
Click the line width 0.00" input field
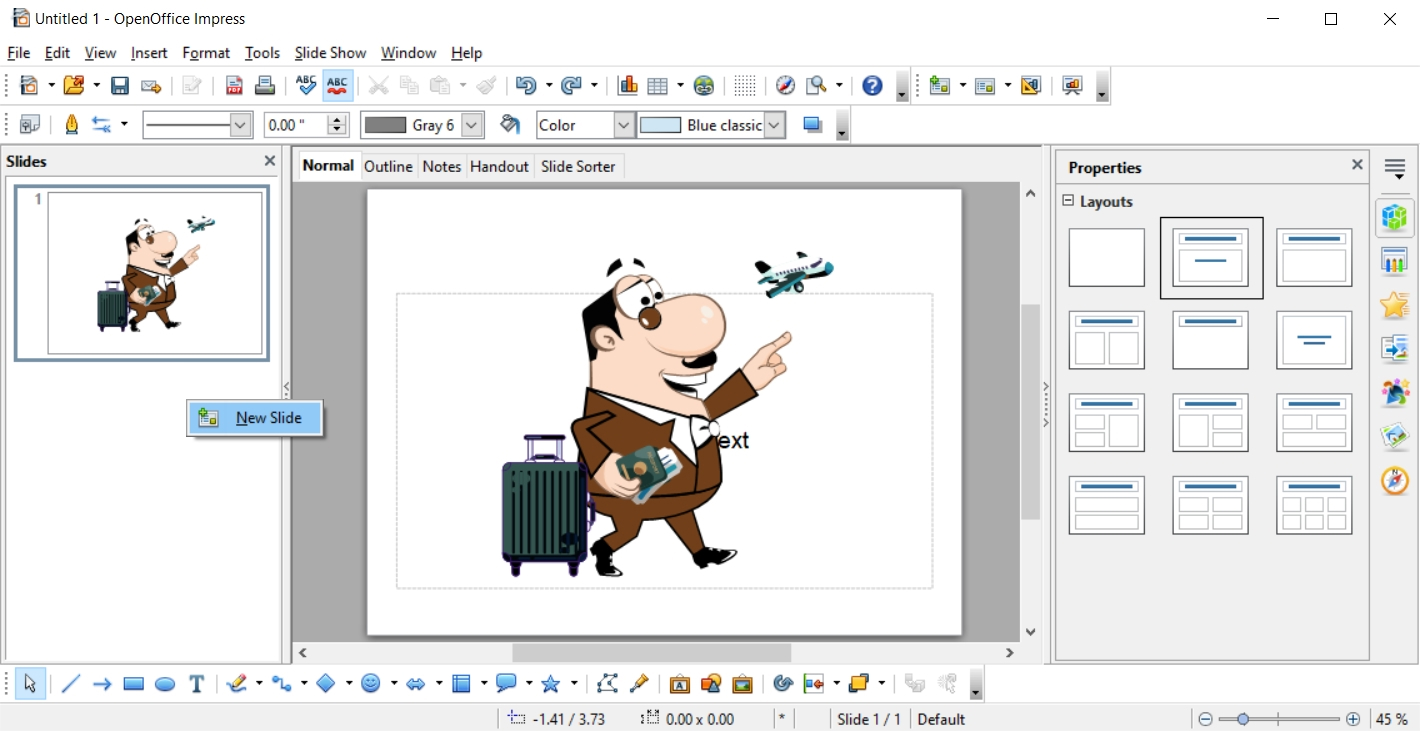pos(295,125)
